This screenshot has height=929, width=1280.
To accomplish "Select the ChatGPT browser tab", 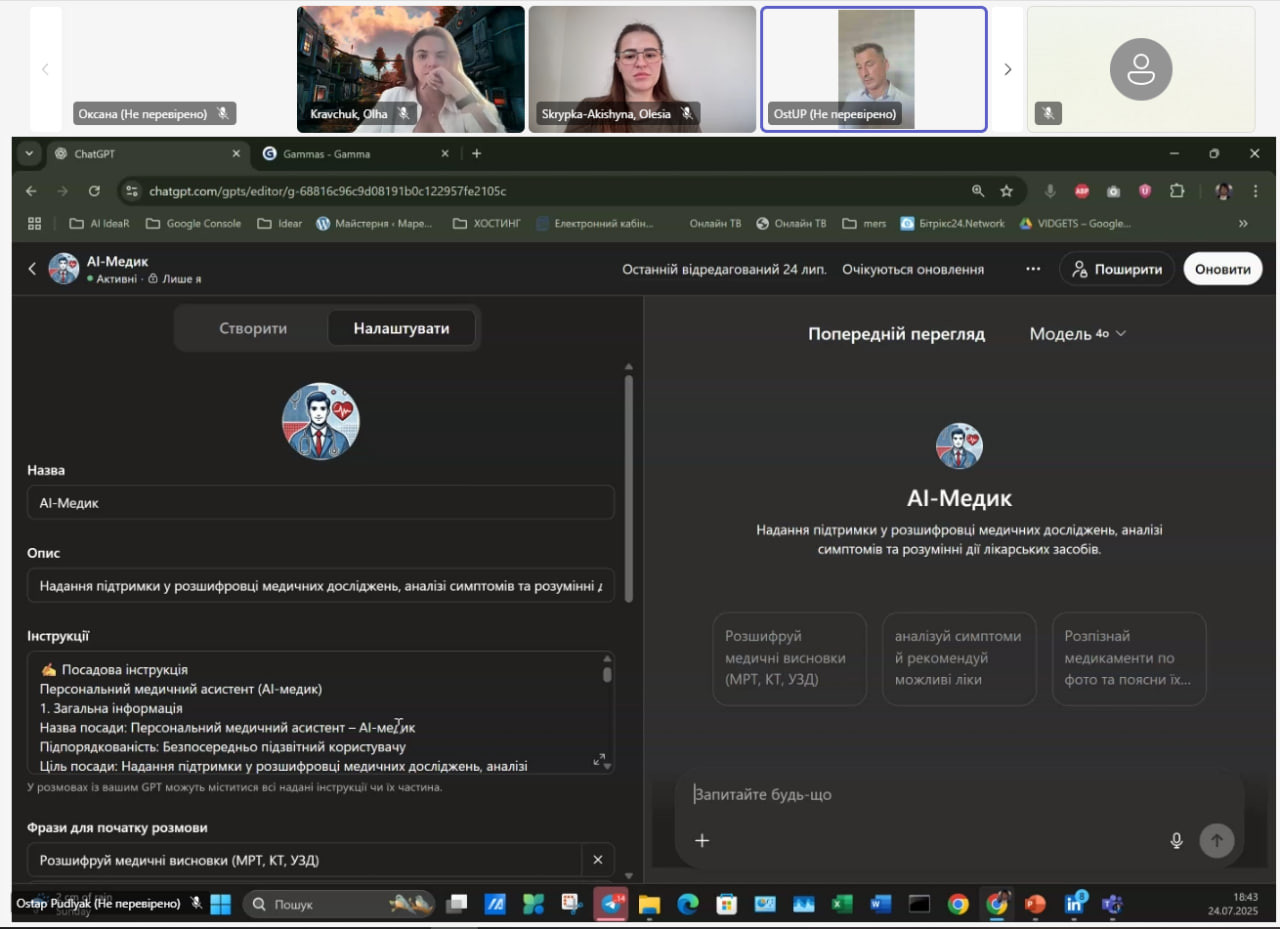I will pos(150,154).
